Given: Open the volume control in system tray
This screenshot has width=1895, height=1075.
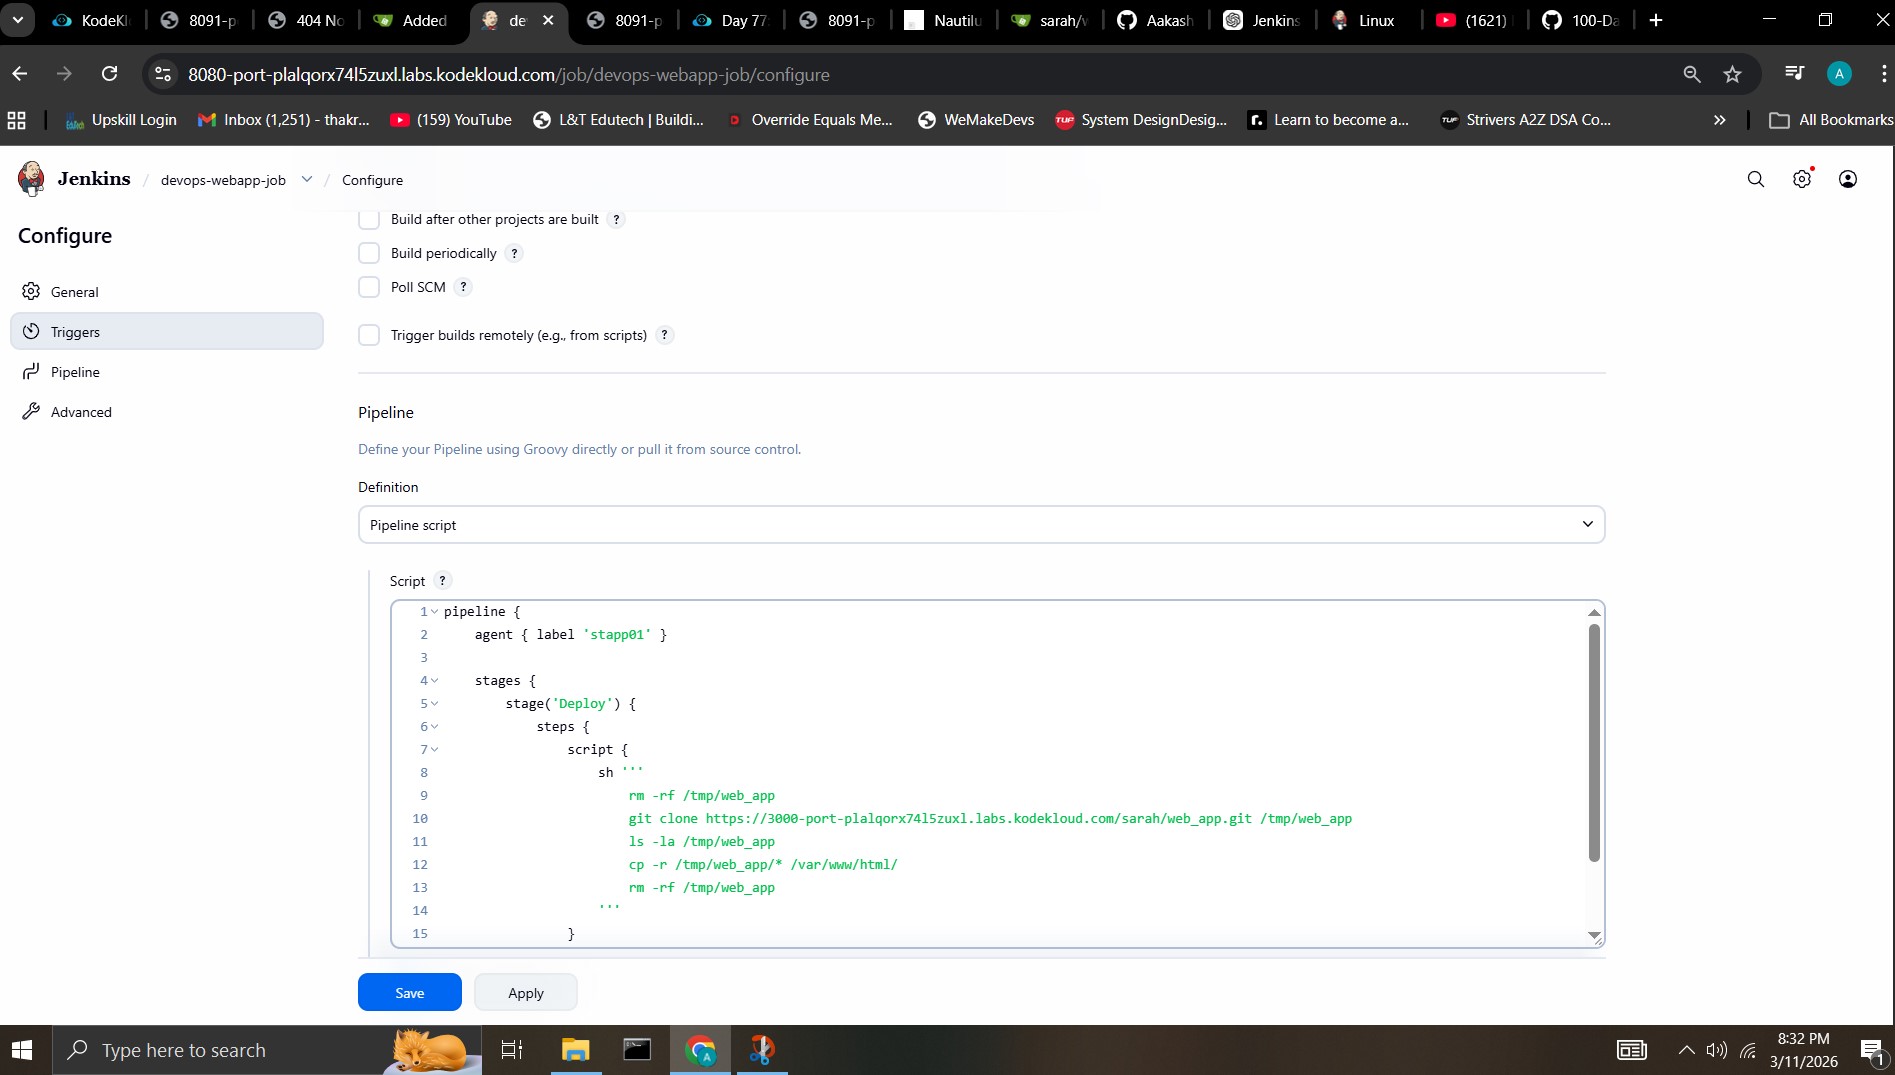Looking at the screenshot, I should pos(1717,1050).
